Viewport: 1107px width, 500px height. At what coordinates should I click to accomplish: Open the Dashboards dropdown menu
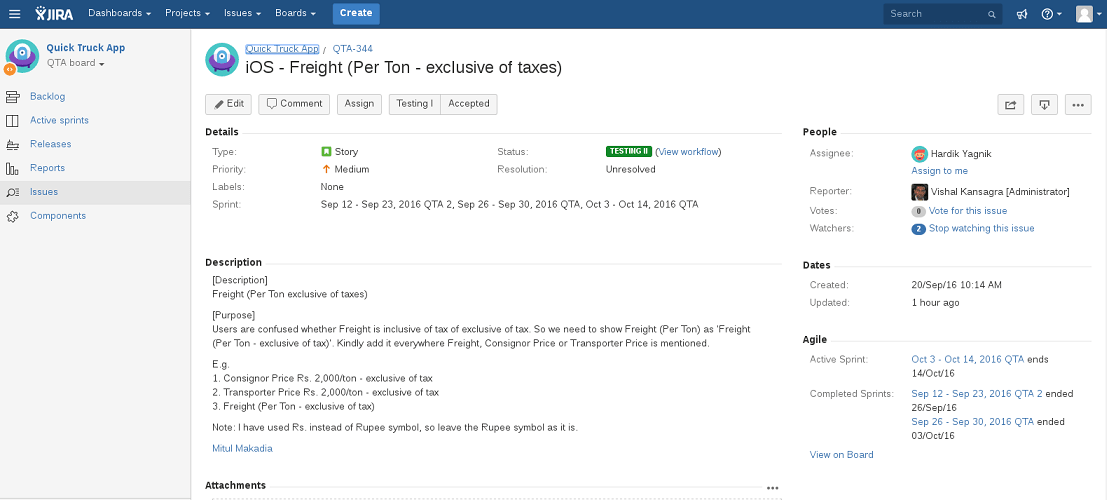tap(120, 13)
